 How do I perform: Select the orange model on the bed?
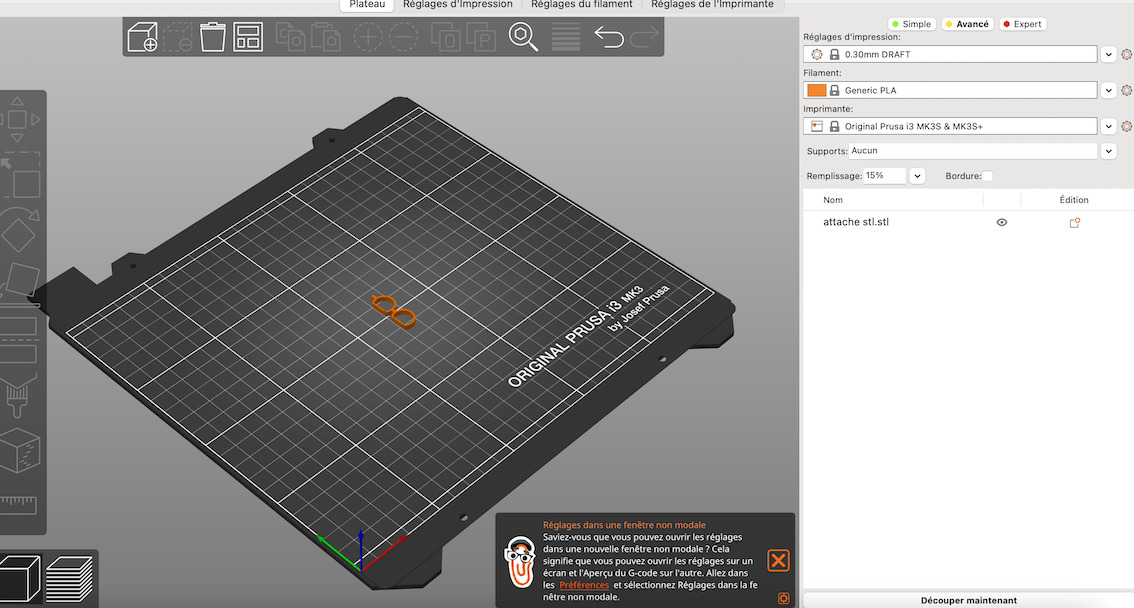[394, 312]
